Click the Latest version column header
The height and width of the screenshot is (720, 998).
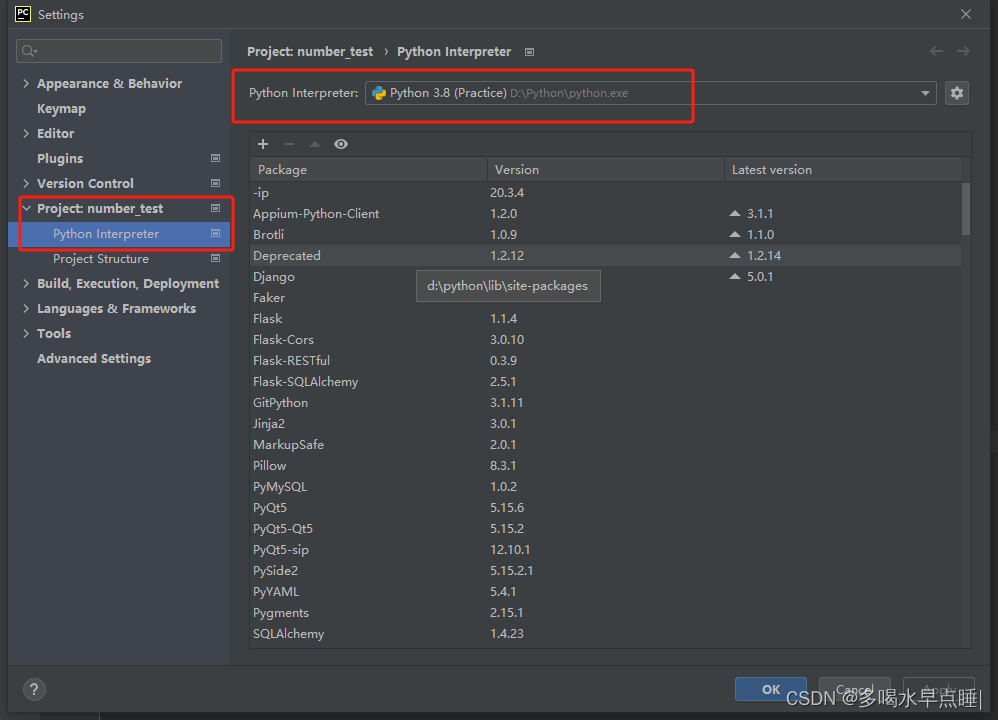(843, 169)
